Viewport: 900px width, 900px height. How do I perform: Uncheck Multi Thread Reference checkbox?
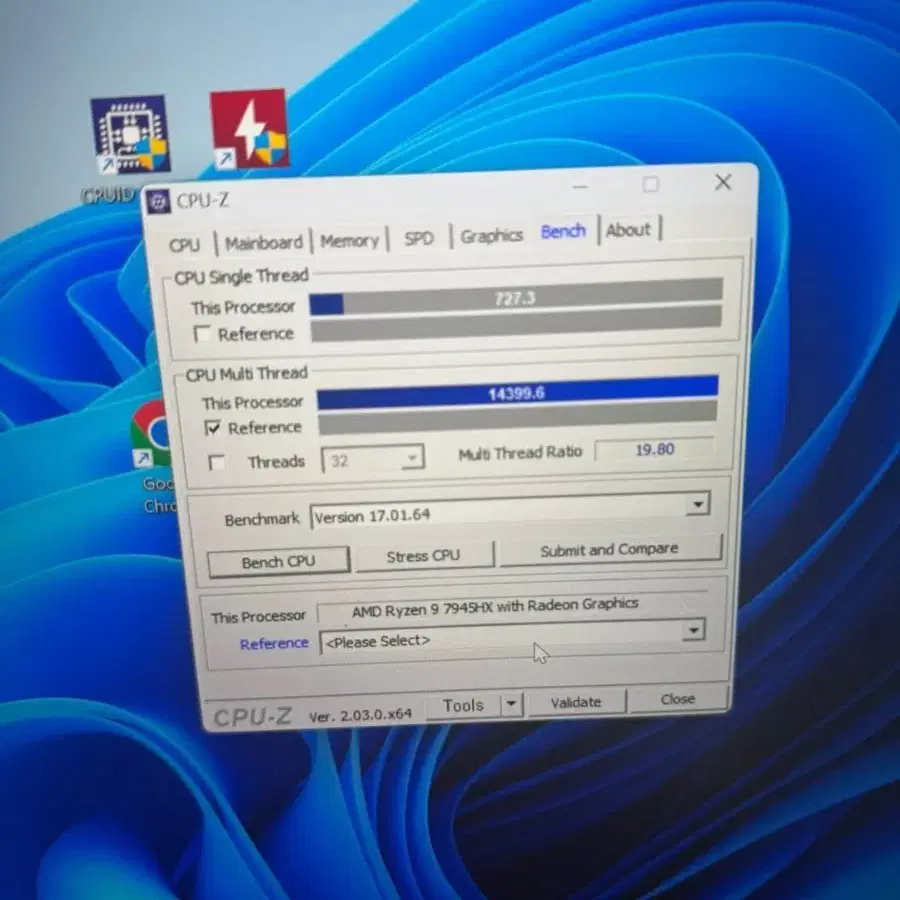(213, 428)
